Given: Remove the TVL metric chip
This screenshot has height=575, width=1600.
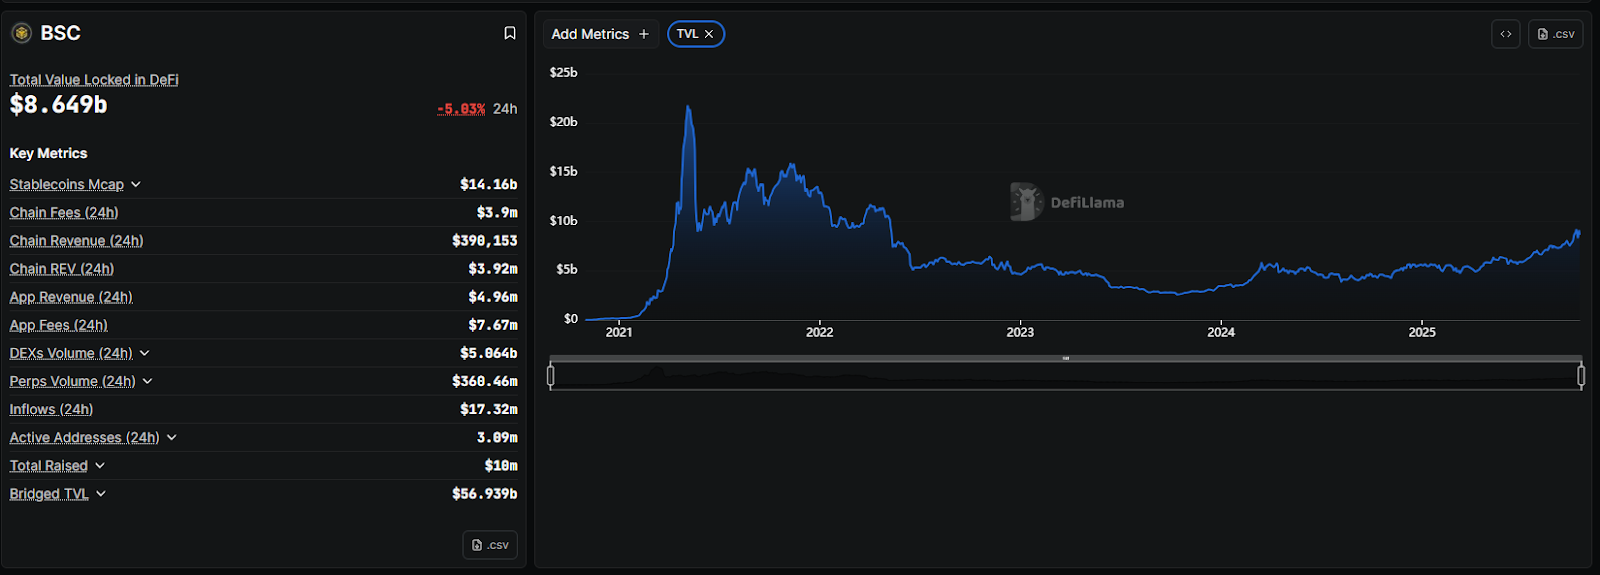Looking at the screenshot, I should pos(709,34).
